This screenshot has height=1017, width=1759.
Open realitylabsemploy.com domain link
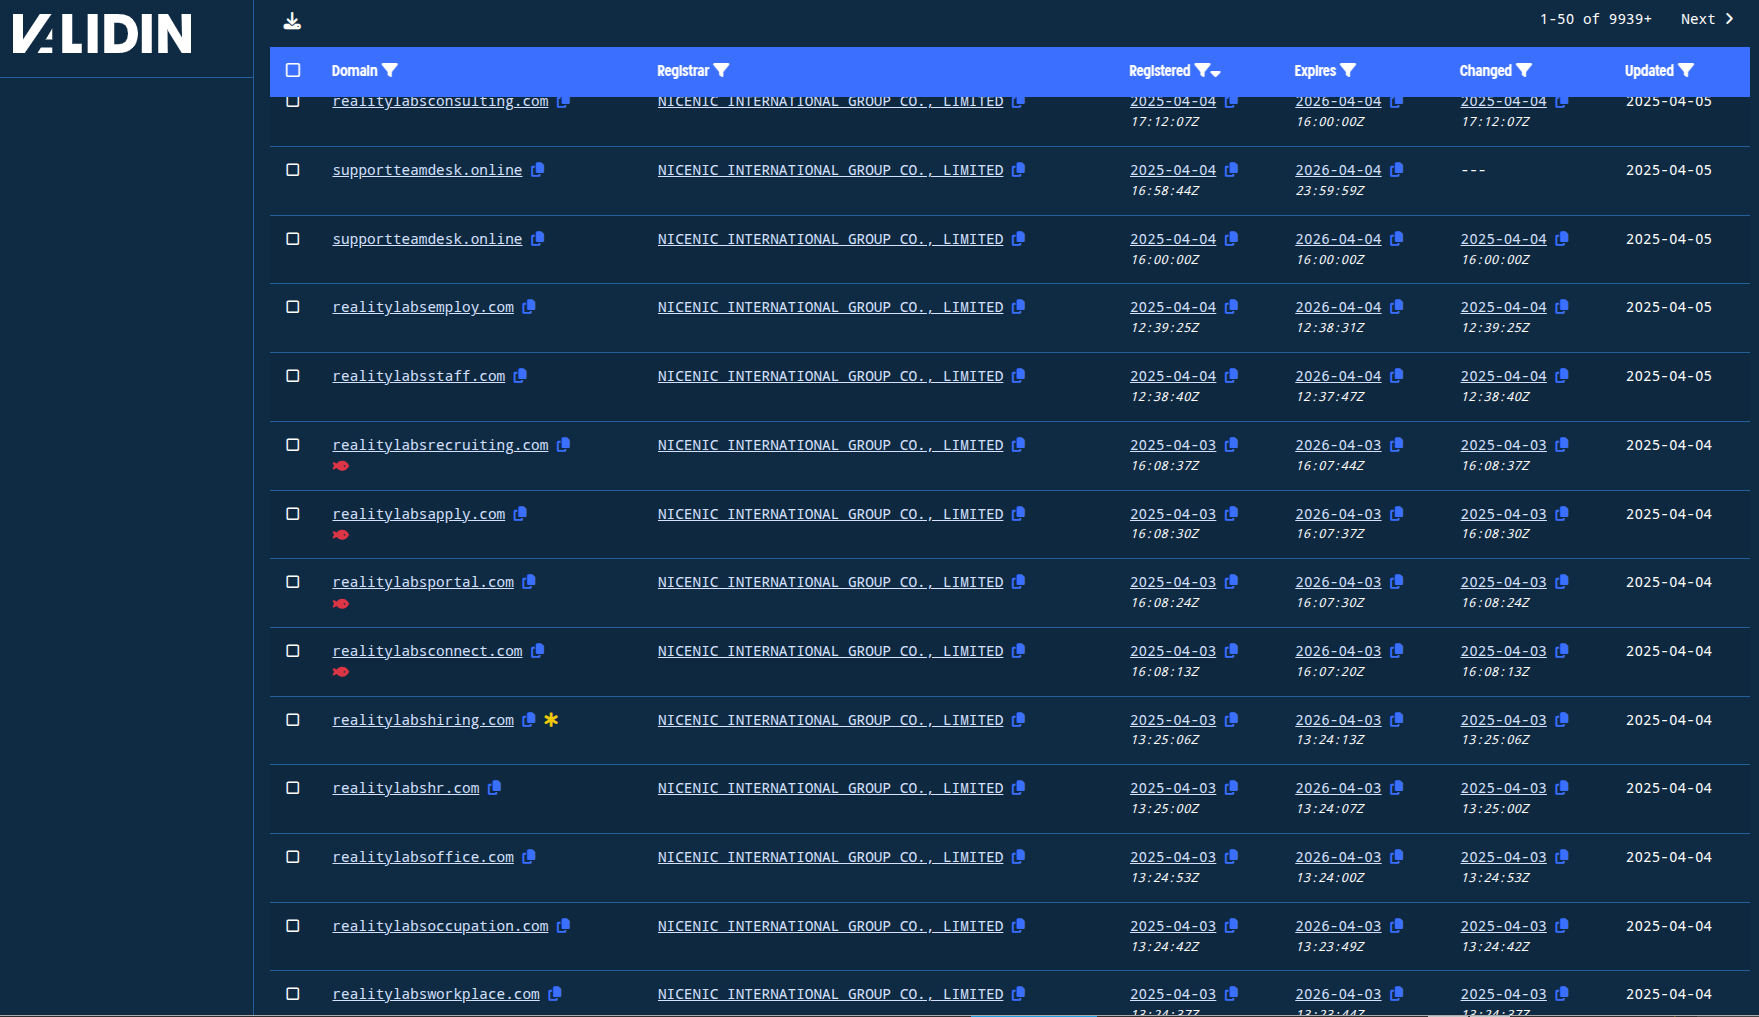pos(423,307)
